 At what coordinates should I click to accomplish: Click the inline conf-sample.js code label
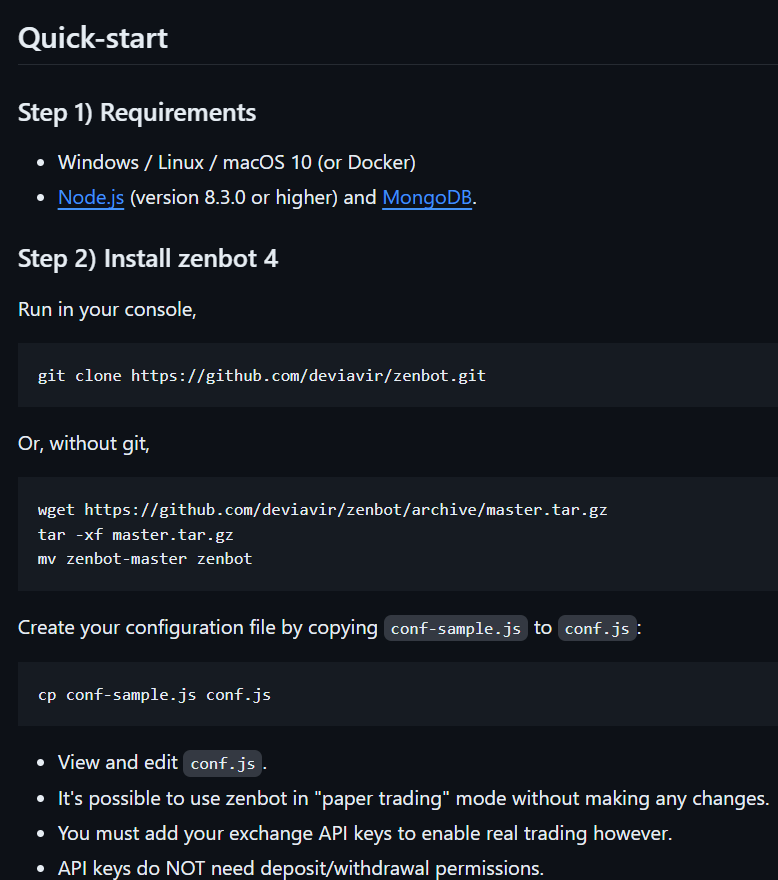click(x=456, y=629)
